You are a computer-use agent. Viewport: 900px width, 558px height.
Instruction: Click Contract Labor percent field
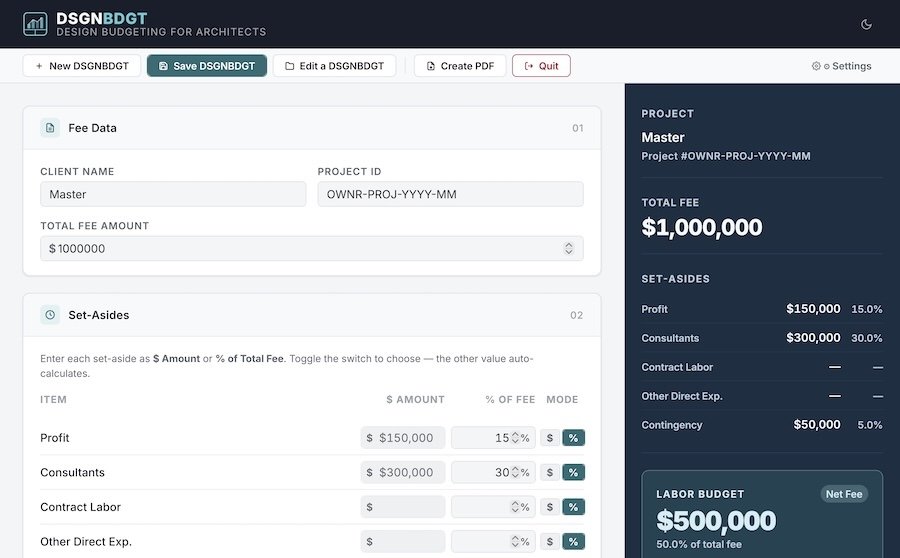tap(492, 507)
